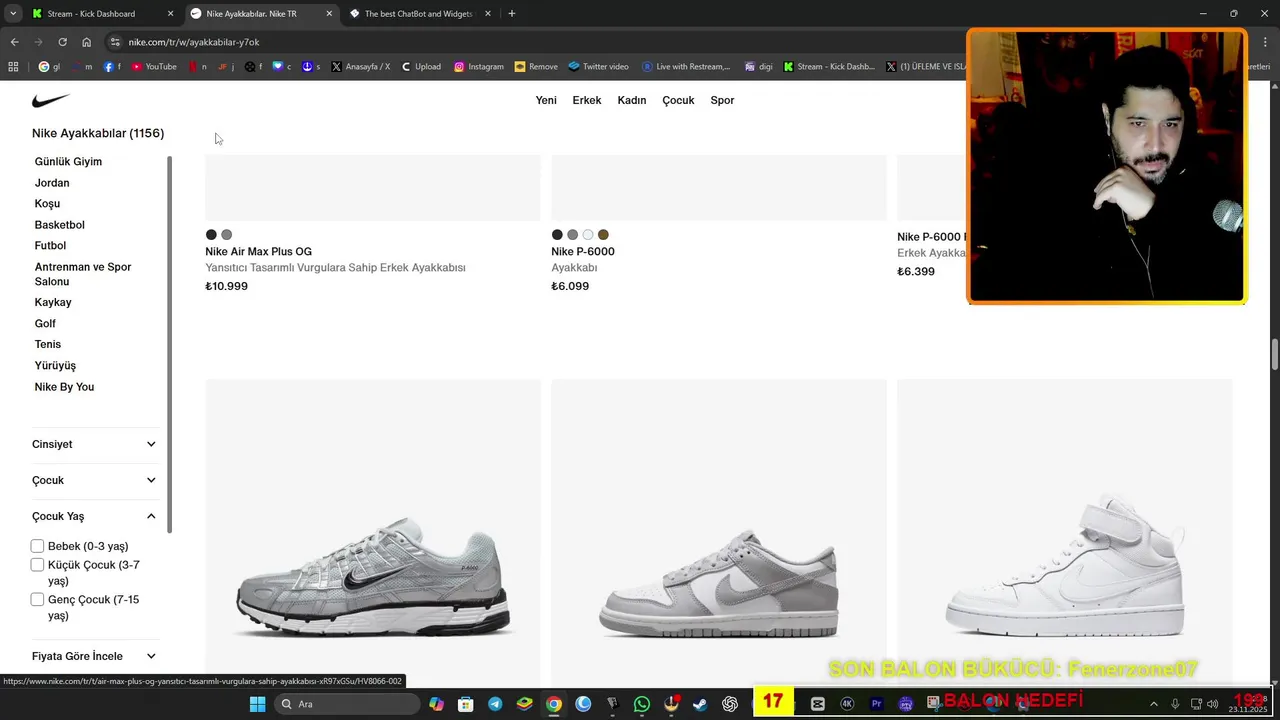1280x720 pixels.
Task: Open the Spor menu
Action: pos(722,100)
